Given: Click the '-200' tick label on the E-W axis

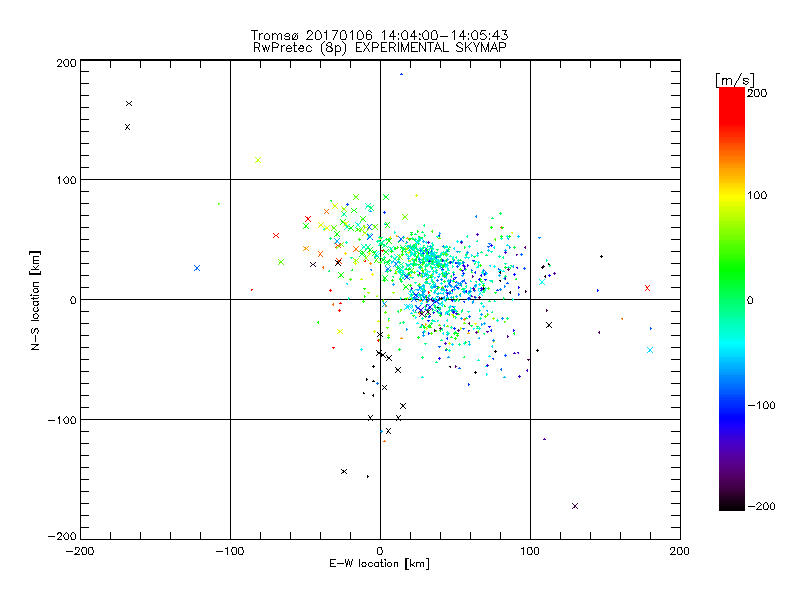Looking at the screenshot, I should (x=80, y=551).
